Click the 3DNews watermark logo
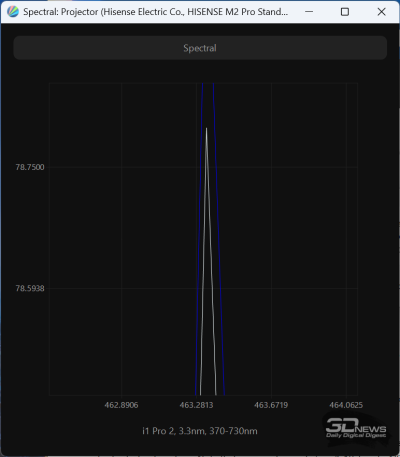Viewport: 400px width, 457px height. coord(356,428)
